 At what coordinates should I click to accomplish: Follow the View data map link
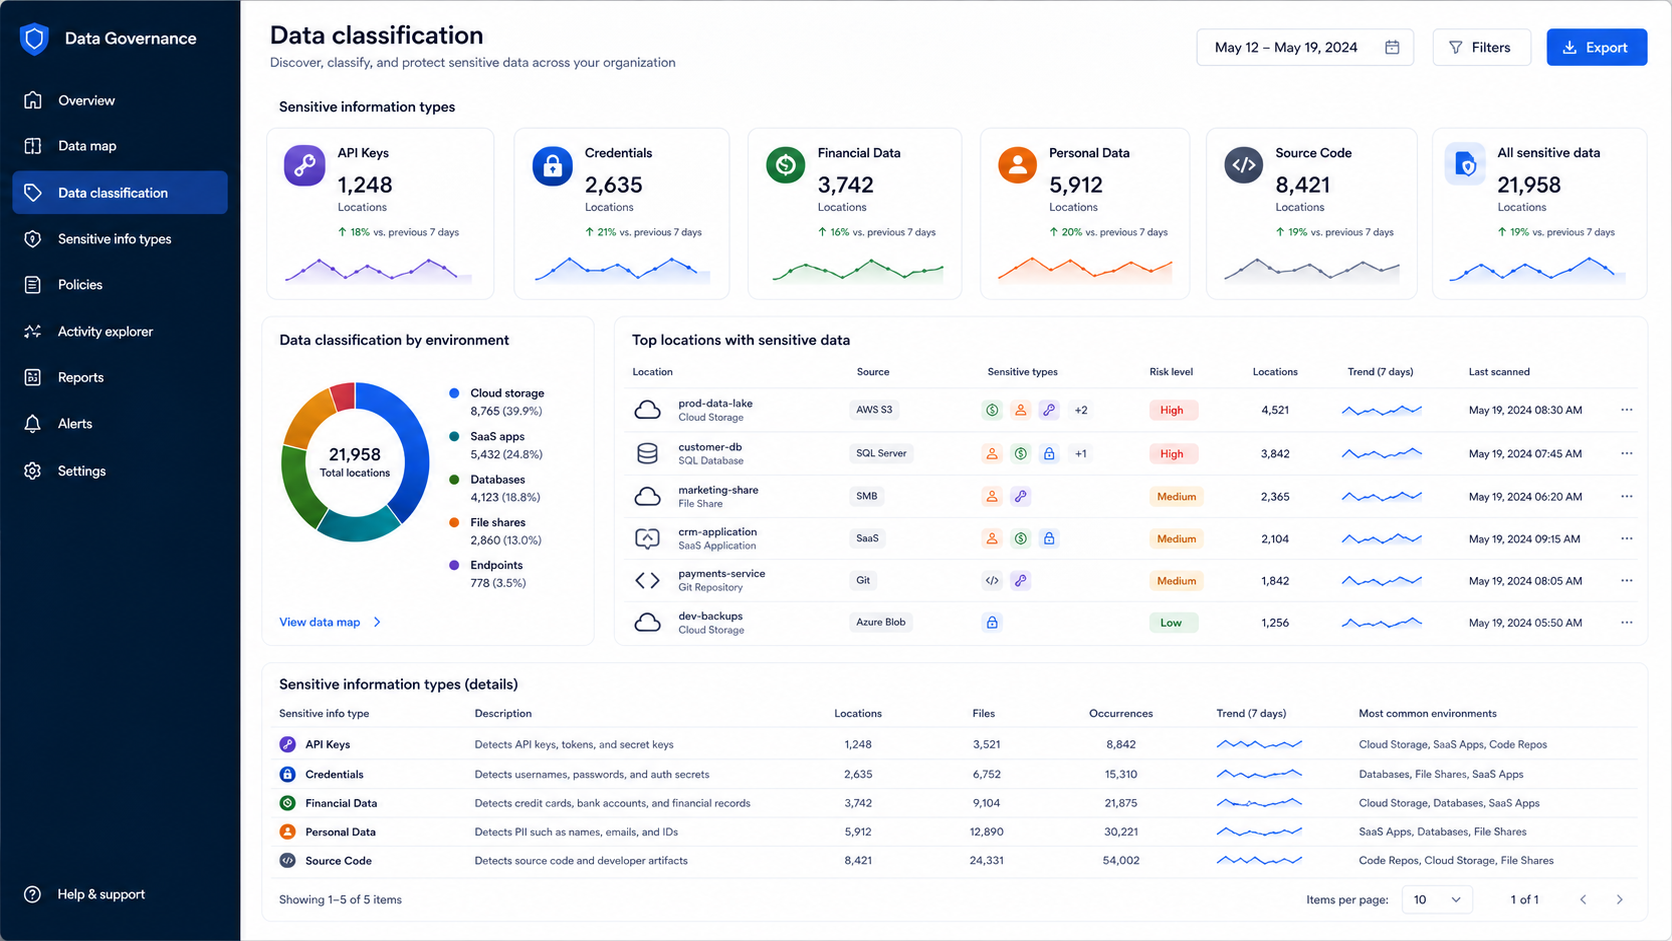pyautogui.click(x=319, y=622)
